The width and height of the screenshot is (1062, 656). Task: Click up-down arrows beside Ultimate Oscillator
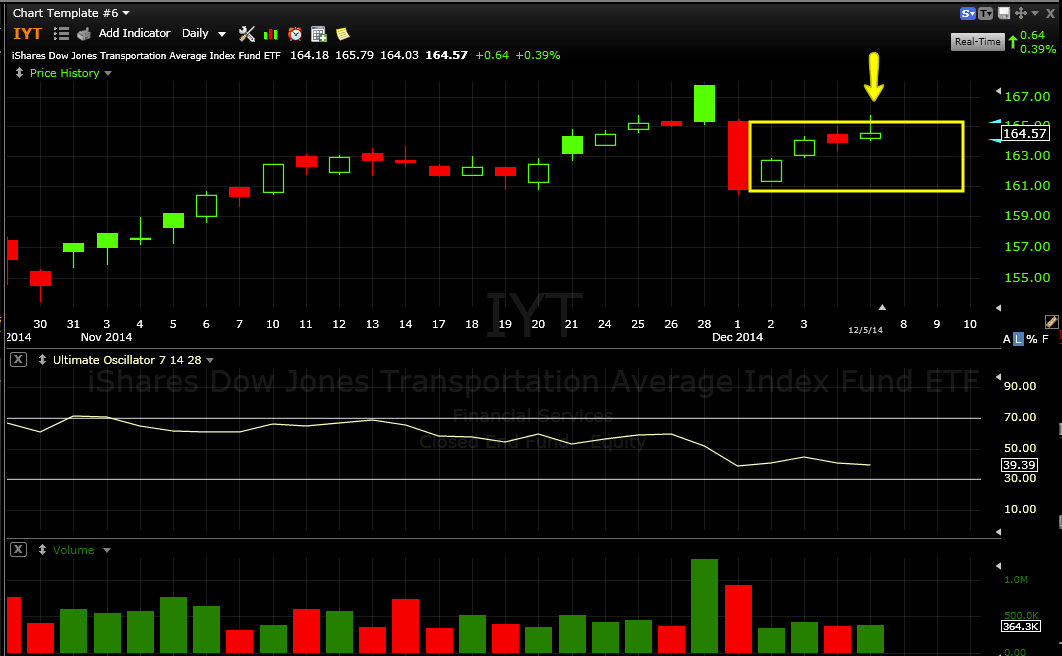click(x=42, y=359)
